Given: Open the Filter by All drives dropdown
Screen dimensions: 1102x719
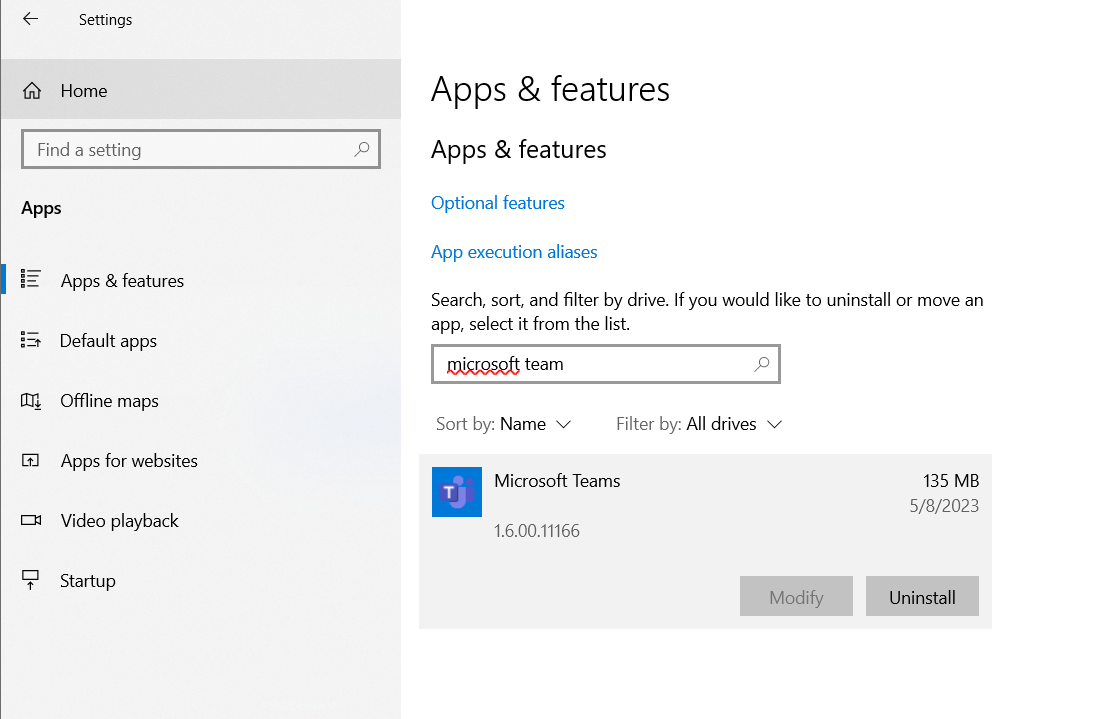Looking at the screenshot, I should tap(699, 424).
